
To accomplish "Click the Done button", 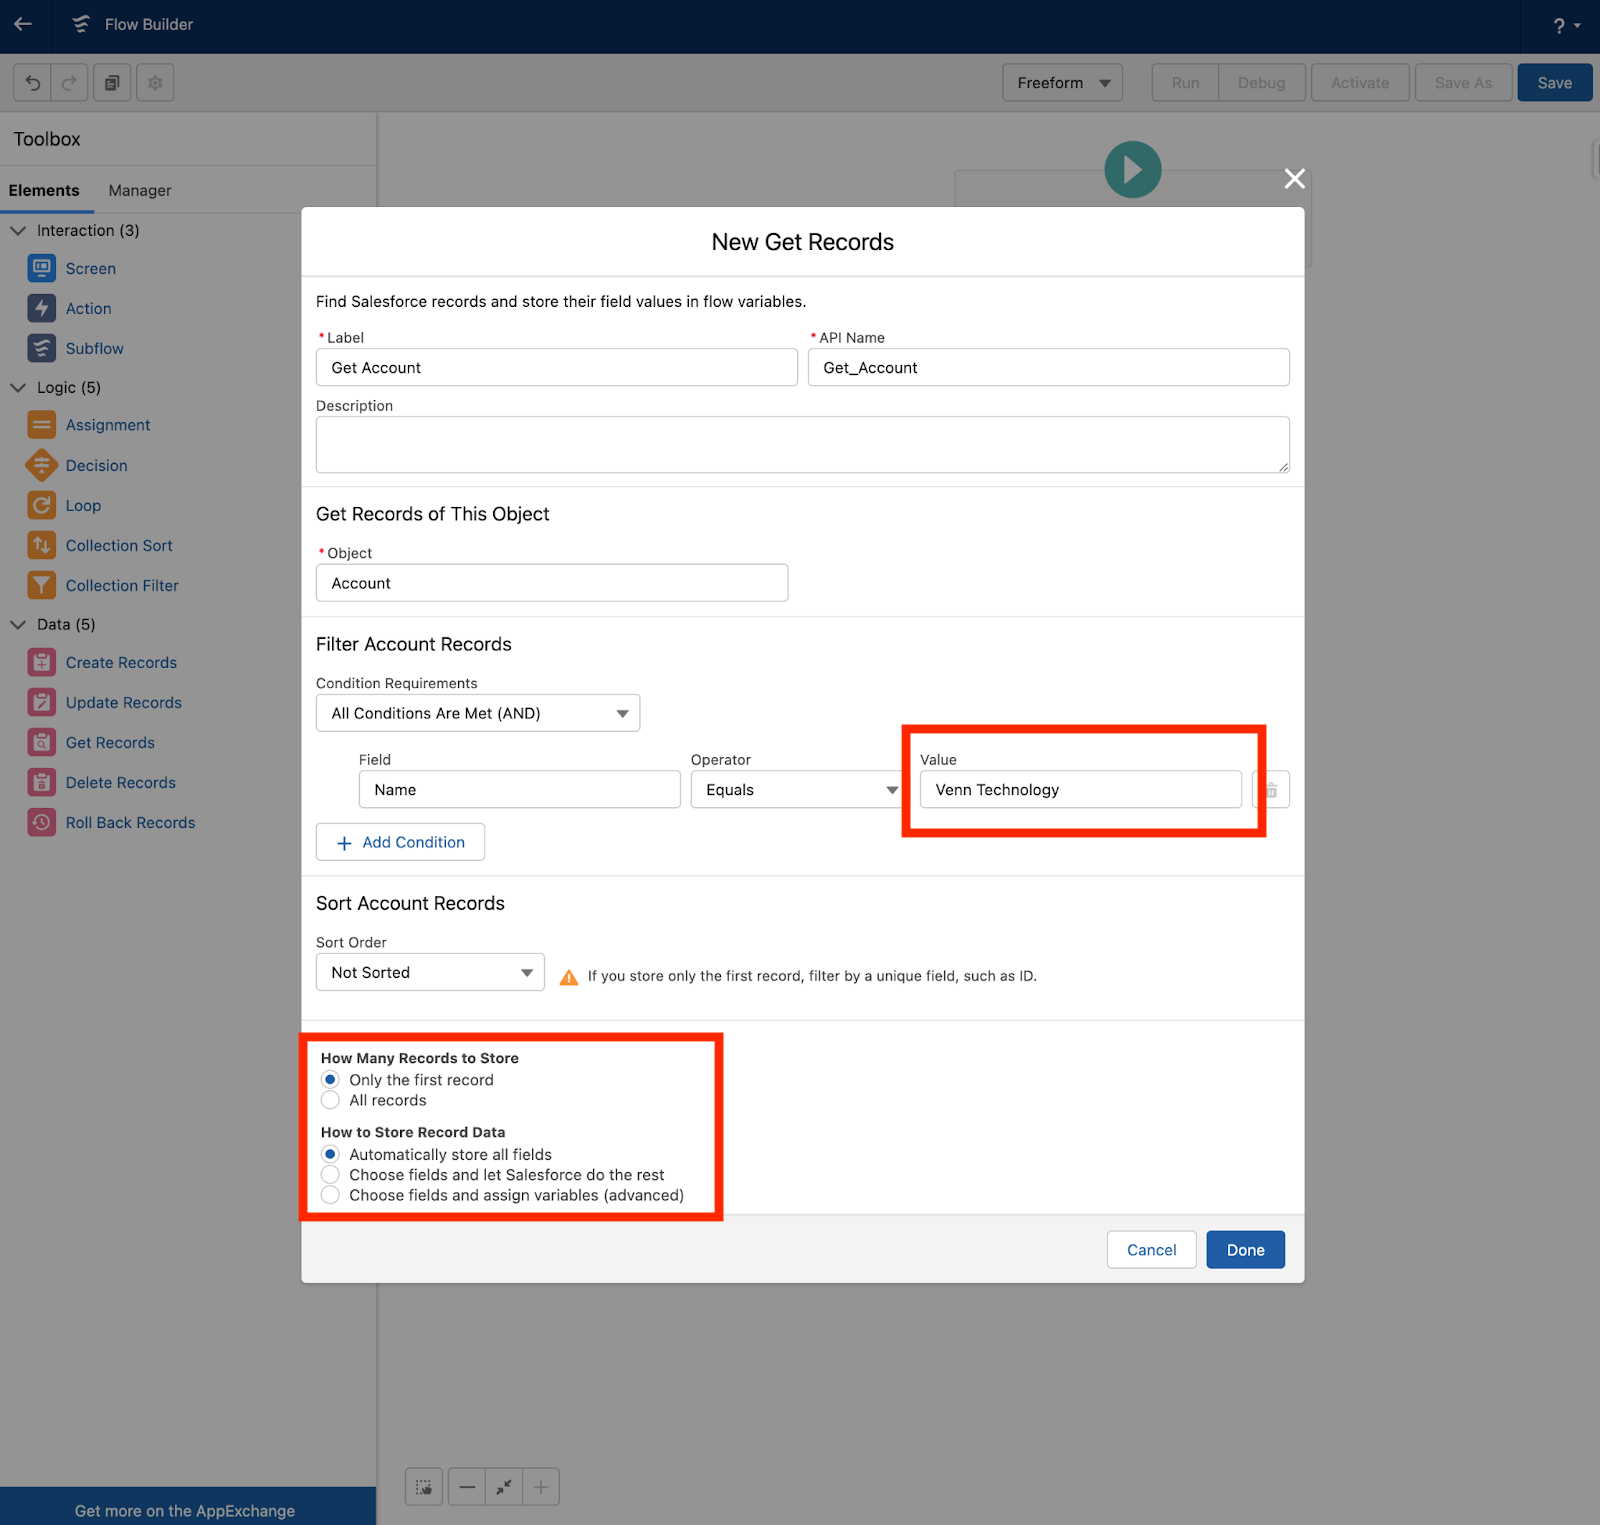I will [1245, 1249].
